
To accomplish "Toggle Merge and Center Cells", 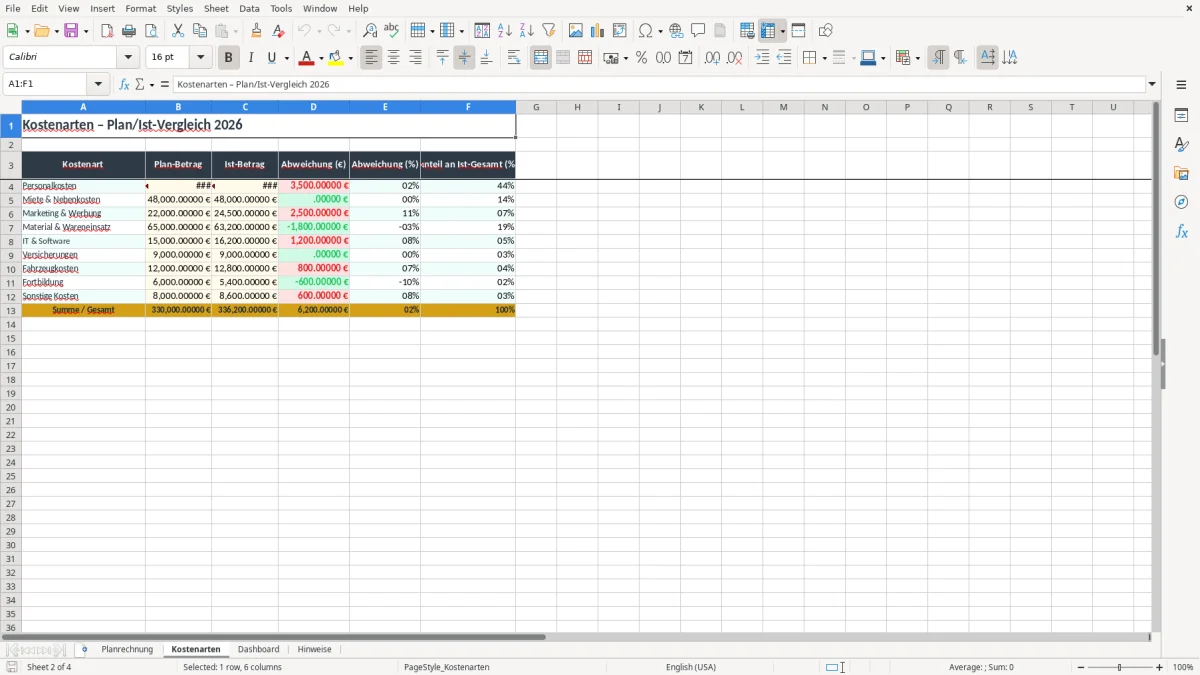I will click(541, 58).
